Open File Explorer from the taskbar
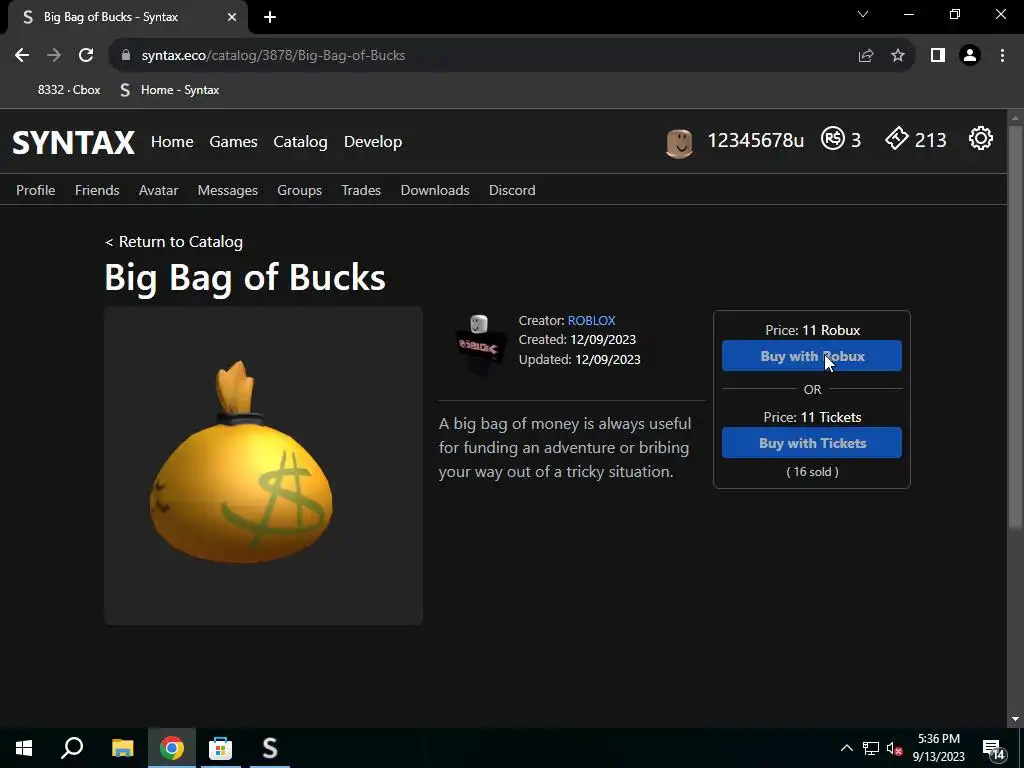Viewport: 1024px width, 768px height. coord(122,748)
